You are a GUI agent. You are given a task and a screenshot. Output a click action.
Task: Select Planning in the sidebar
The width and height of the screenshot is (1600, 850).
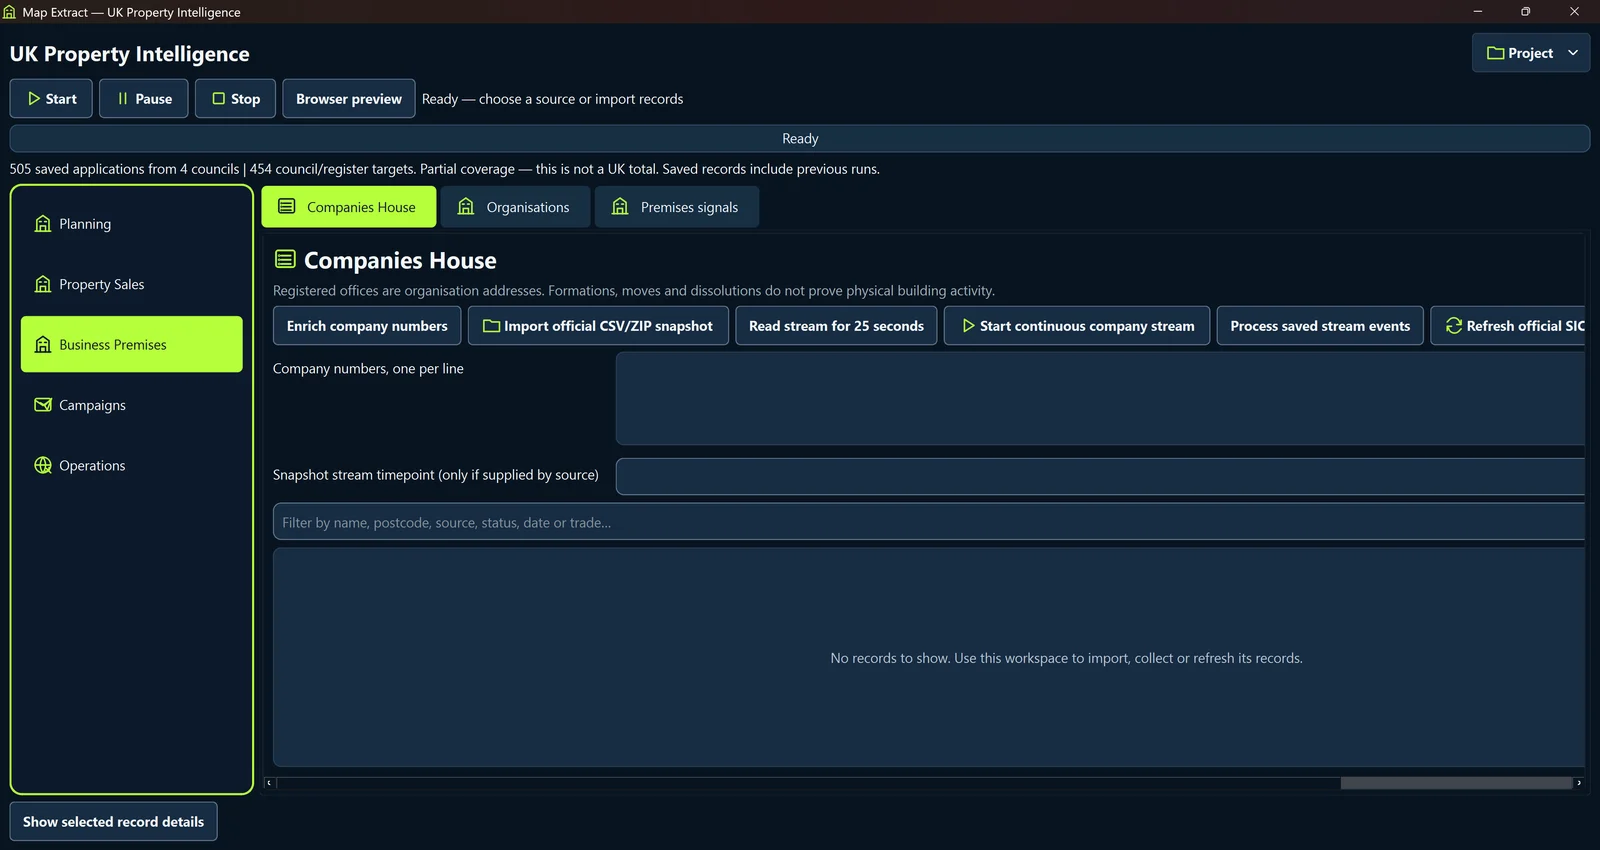pyautogui.click(x=132, y=224)
